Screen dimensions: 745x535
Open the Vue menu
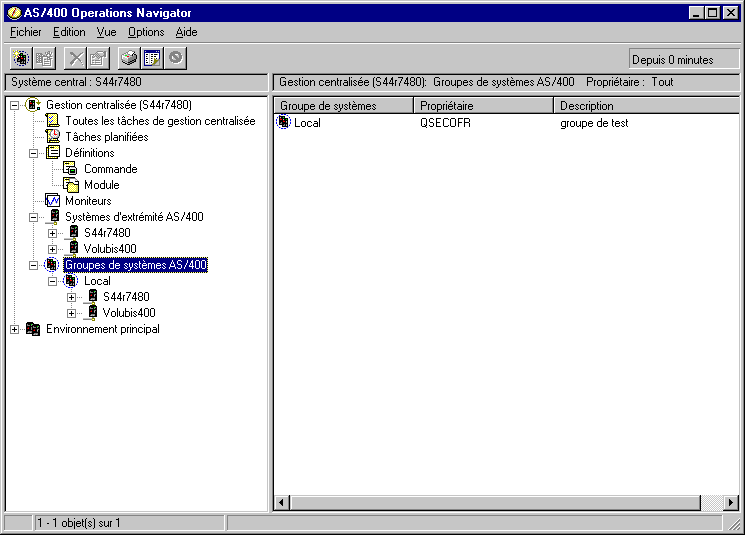106,32
